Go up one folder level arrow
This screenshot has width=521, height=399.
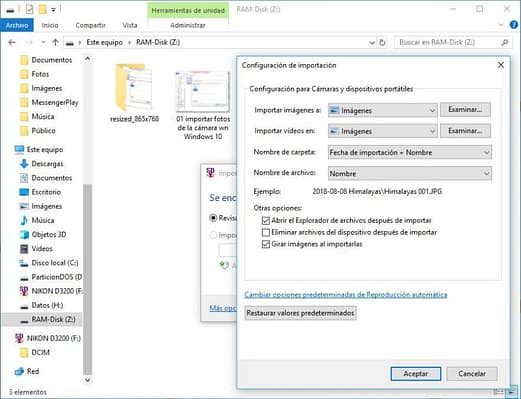55,42
